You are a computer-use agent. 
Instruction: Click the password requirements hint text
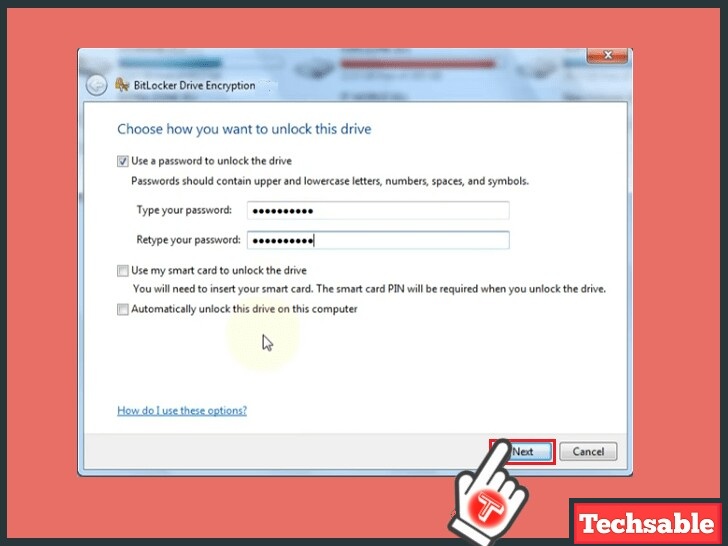click(330, 181)
